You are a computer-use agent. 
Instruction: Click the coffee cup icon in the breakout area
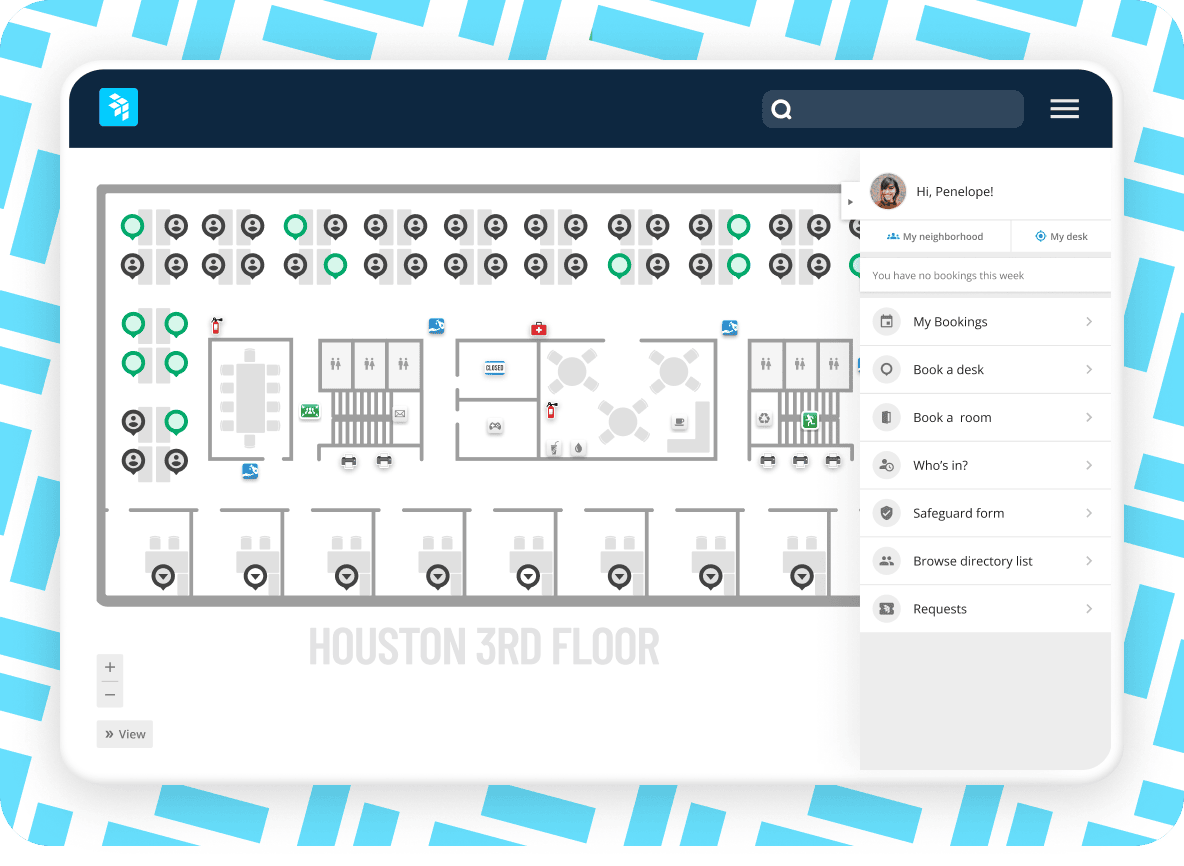click(679, 421)
